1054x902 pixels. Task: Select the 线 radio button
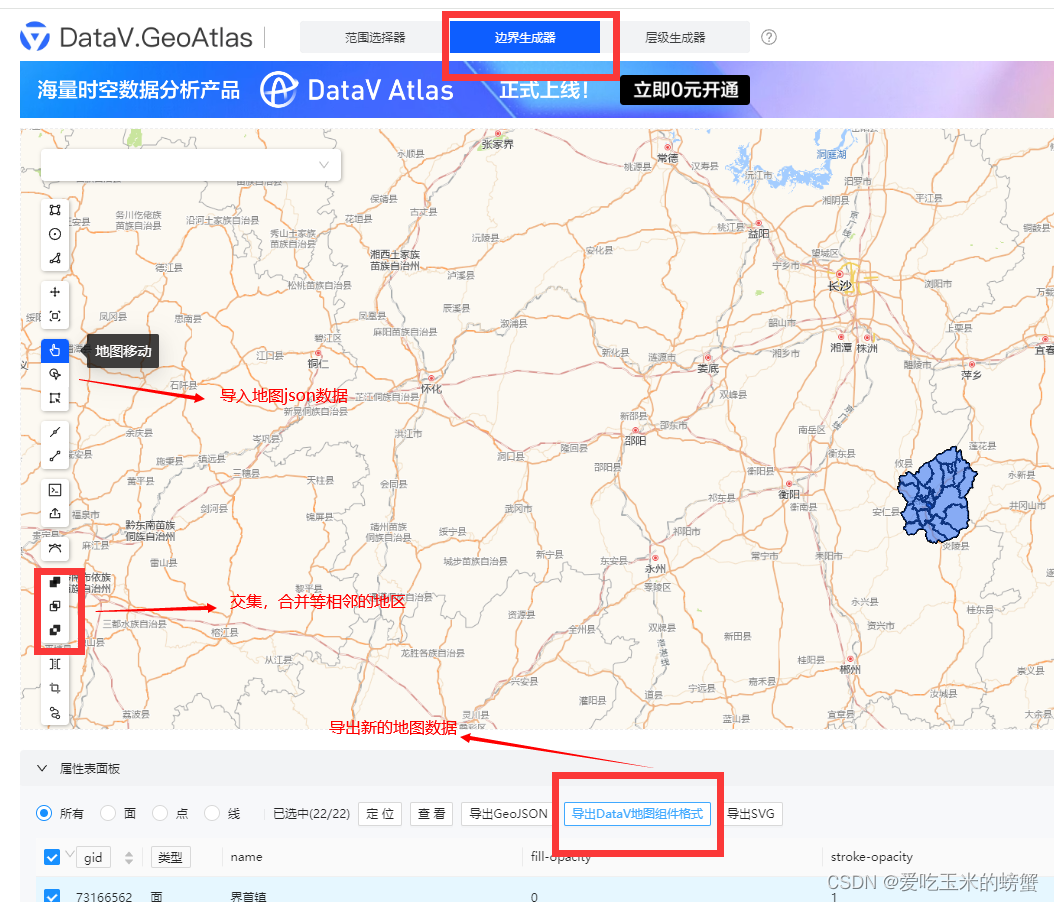tap(212, 813)
